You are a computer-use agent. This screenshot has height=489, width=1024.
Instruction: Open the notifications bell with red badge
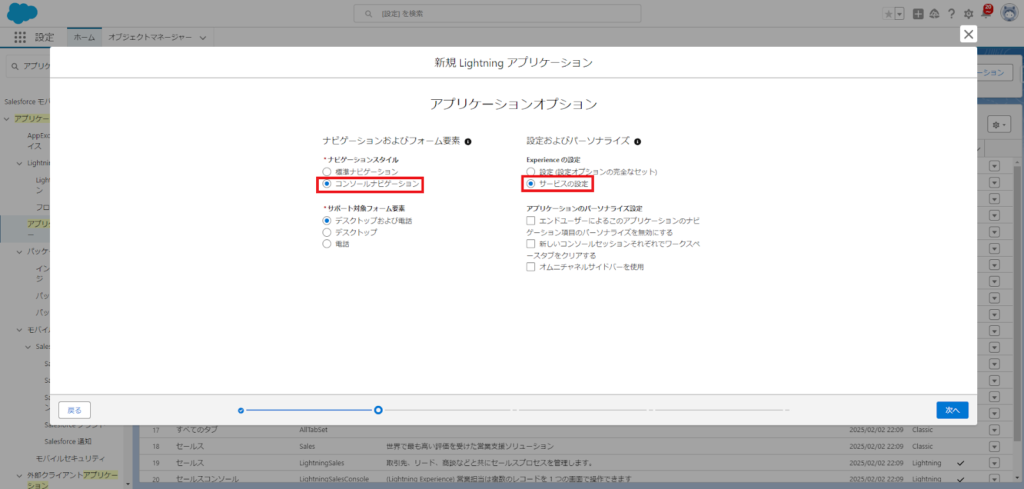point(986,12)
